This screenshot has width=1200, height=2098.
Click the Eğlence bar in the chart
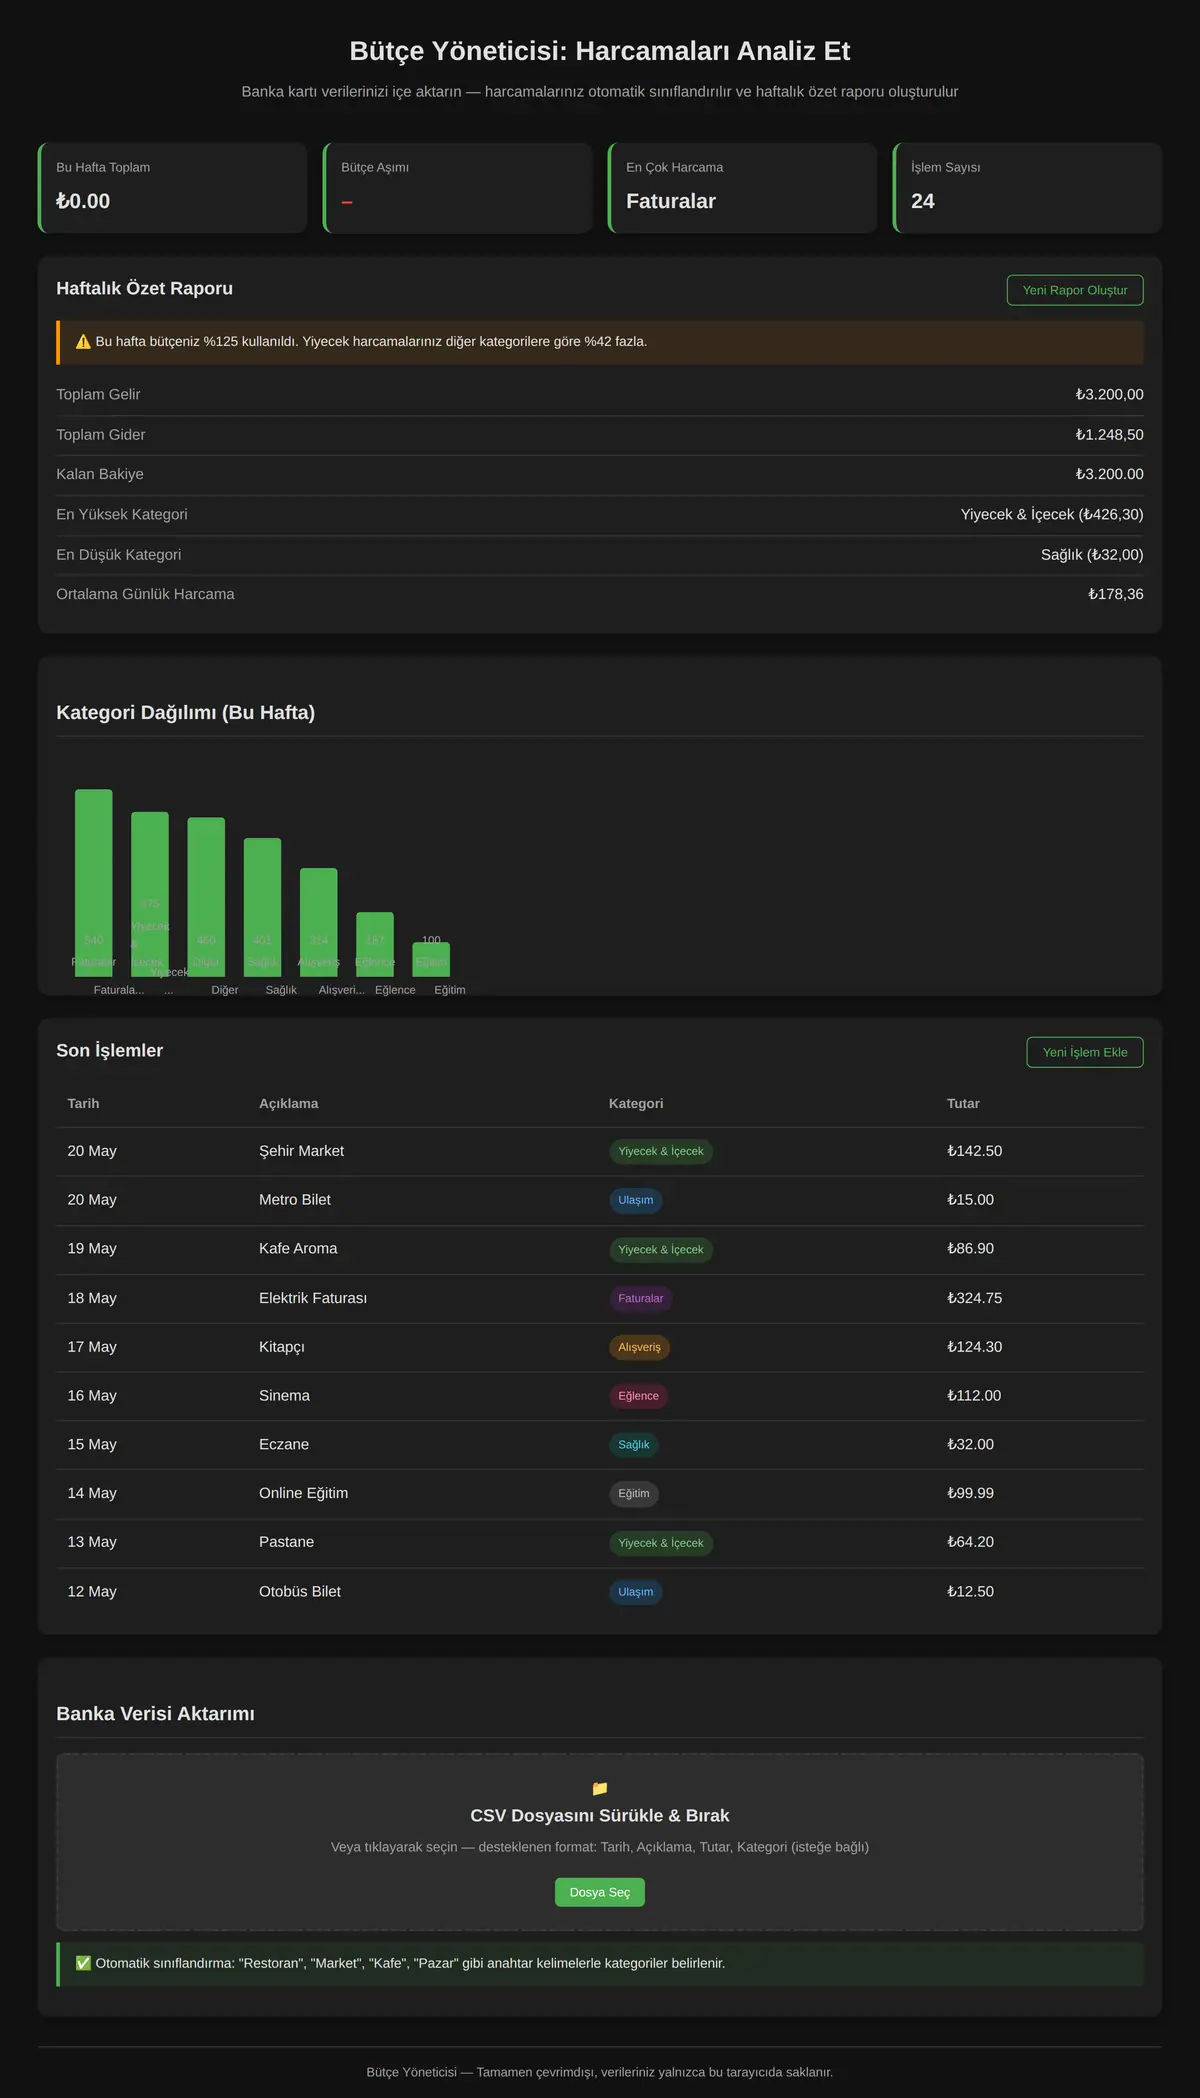[375, 944]
